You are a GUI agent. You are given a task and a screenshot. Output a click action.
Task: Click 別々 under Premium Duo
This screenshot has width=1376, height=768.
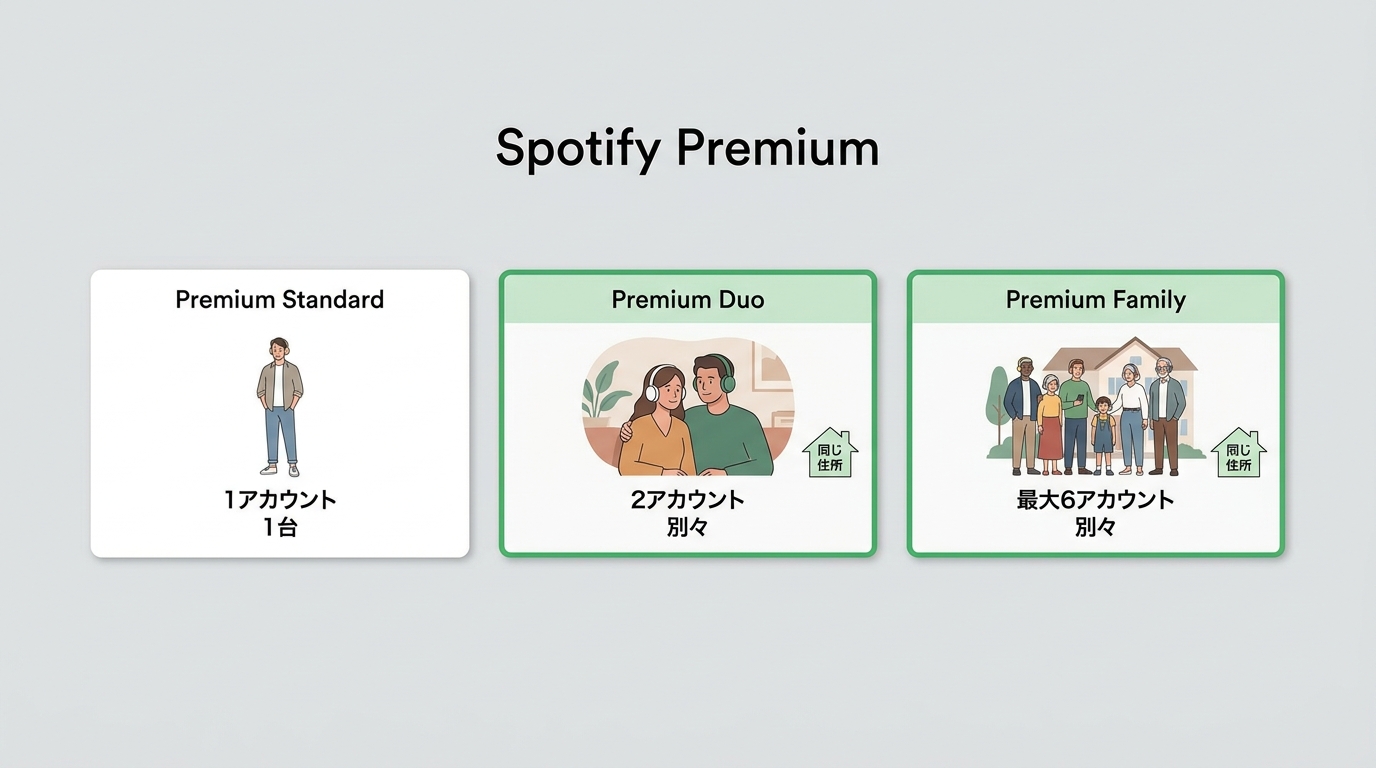click(688, 527)
